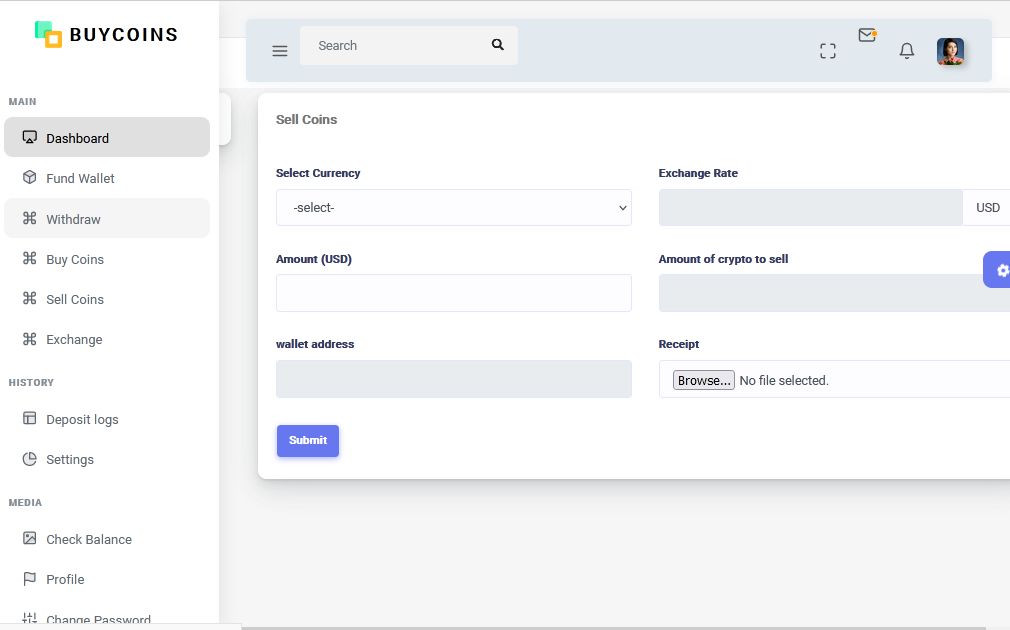Open Check Balance page

[x=89, y=539]
